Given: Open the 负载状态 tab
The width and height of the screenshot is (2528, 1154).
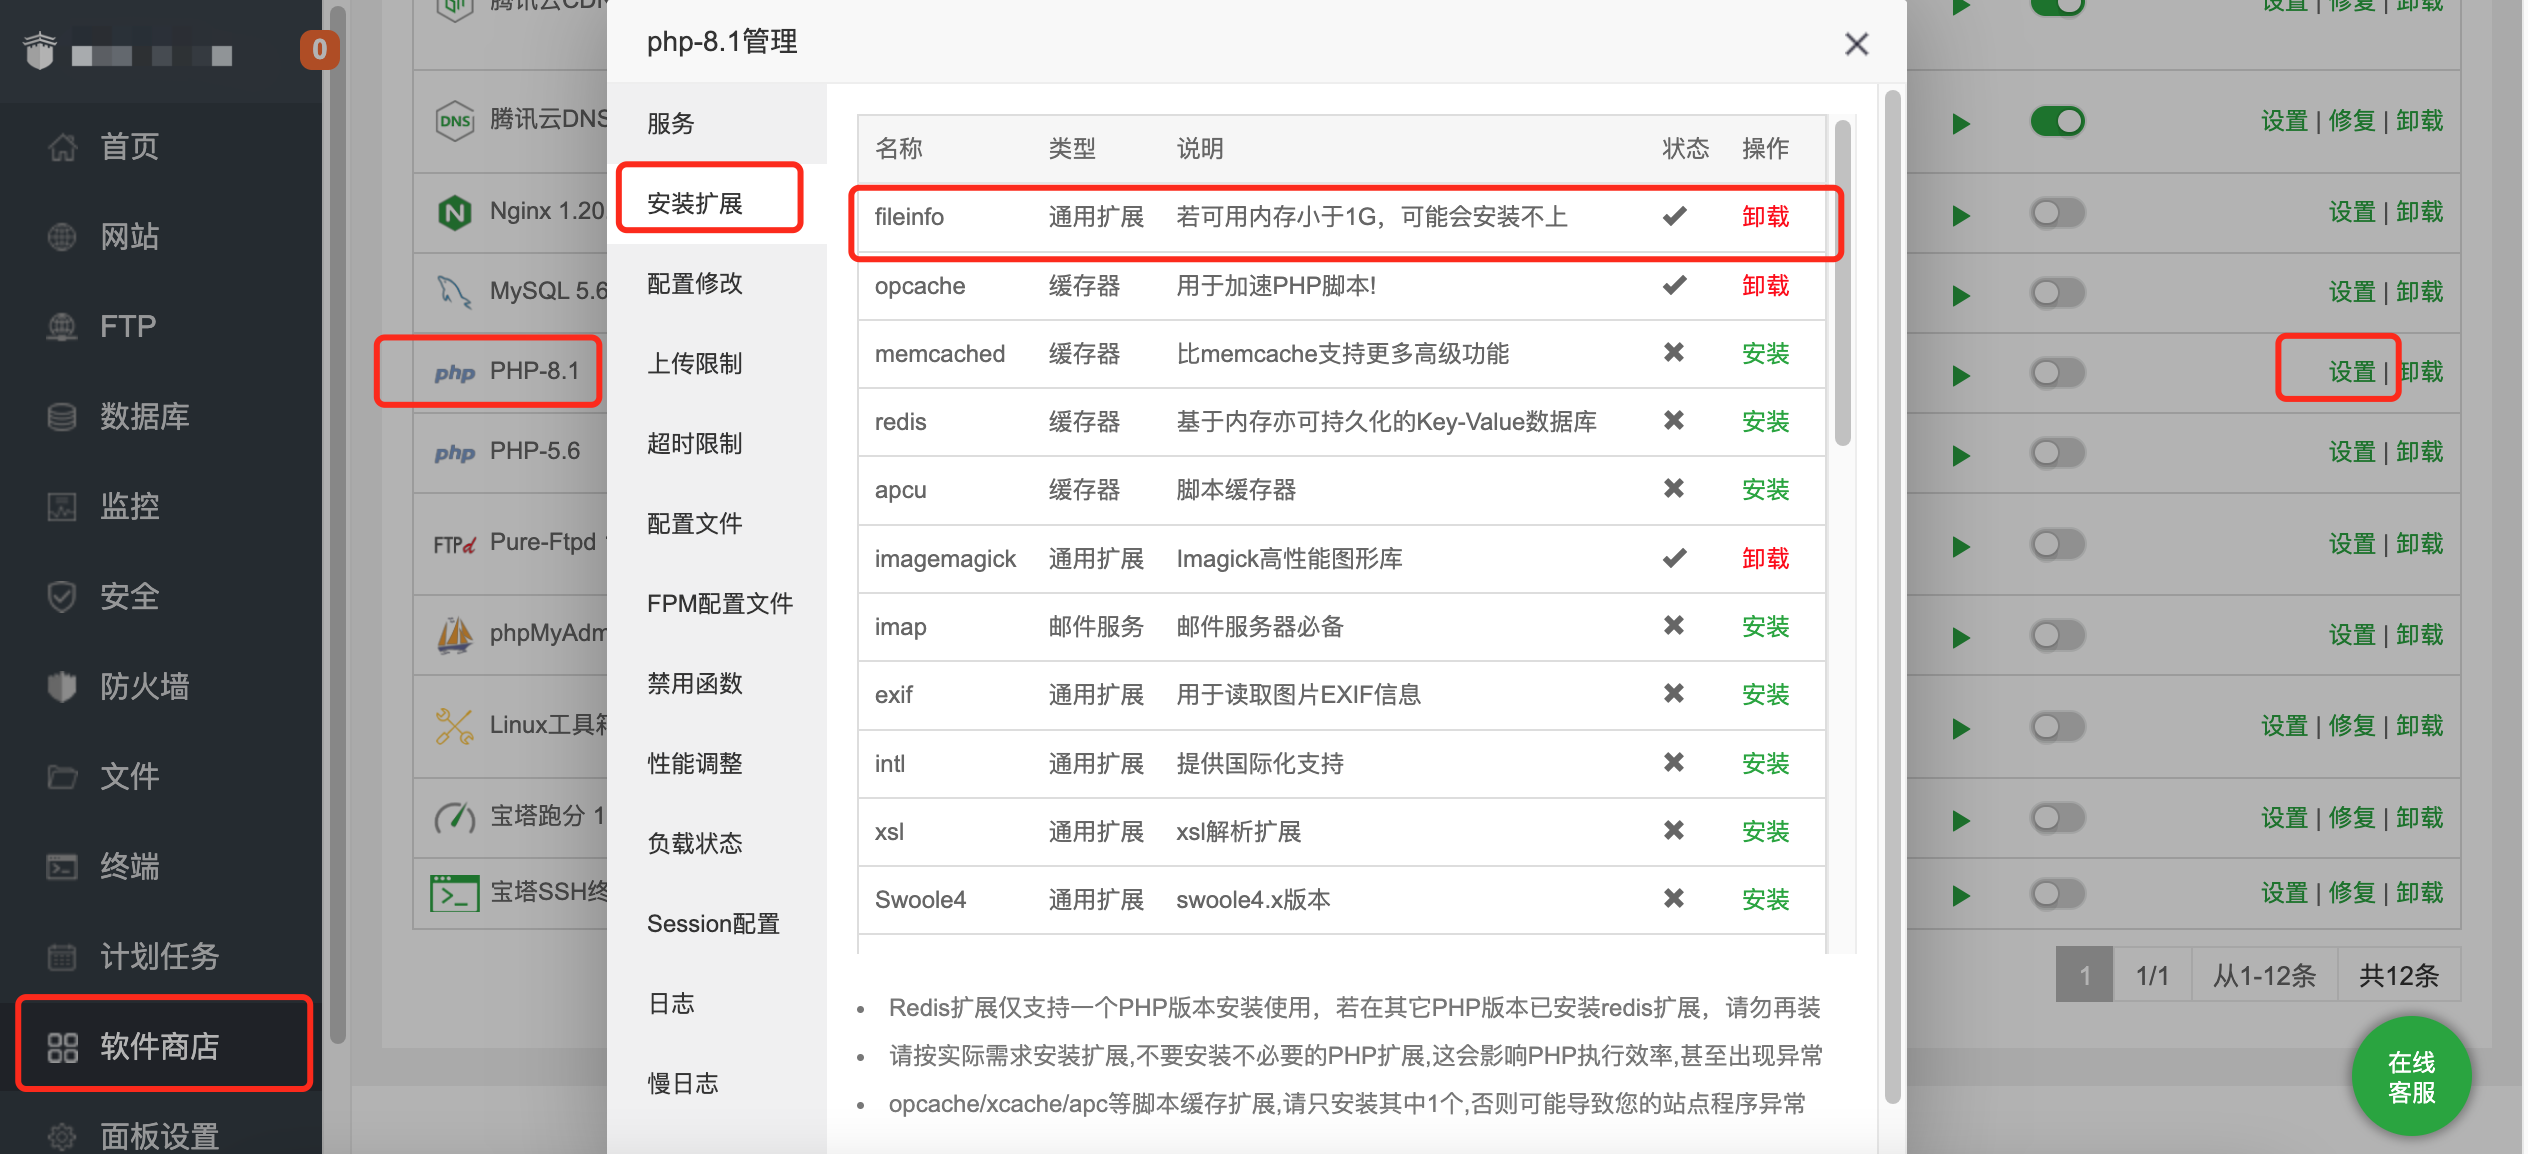Looking at the screenshot, I should [x=695, y=843].
